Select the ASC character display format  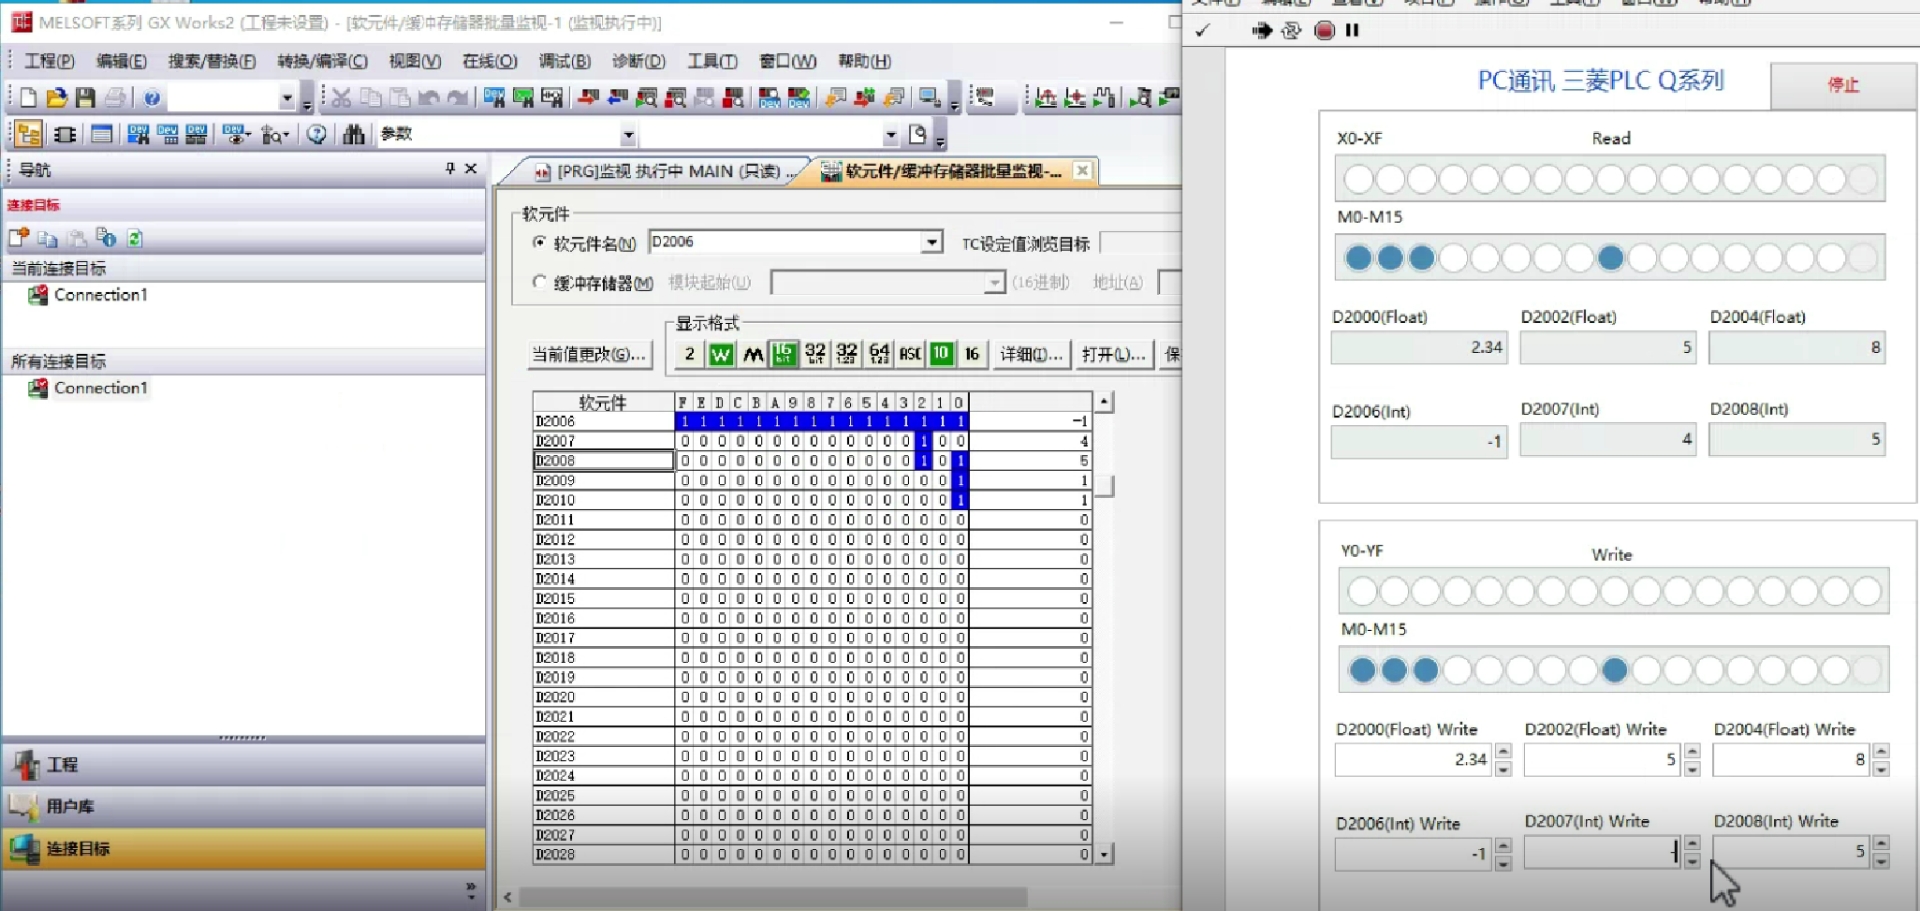pyautogui.click(x=910, y=354)
